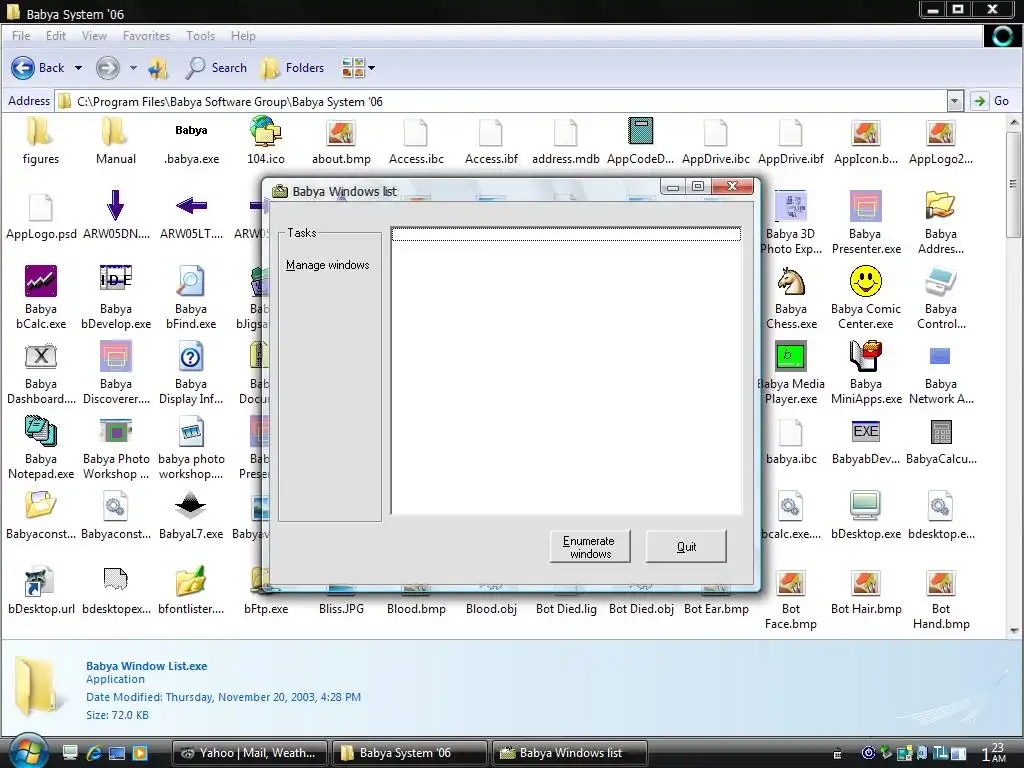Select the bfontlister folder icon
Screen dimensions: 1024x768
tap(191, 581)
